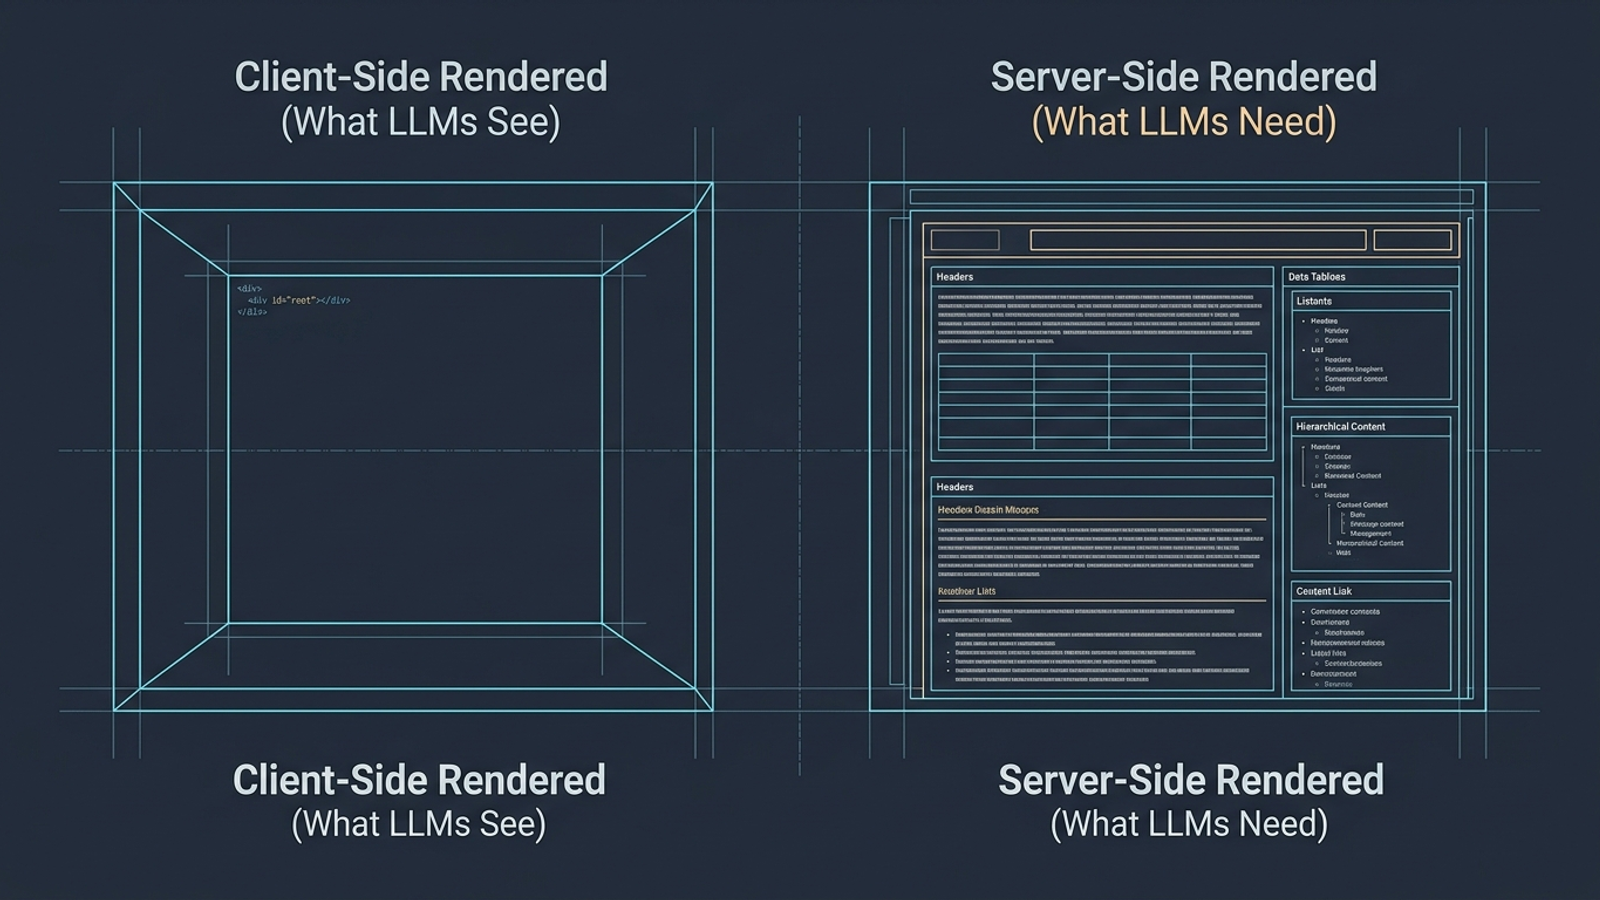Viewport: 1600px width, 900px height.
Task: Select the 'Headers' panel title above the table
Action: 955,277
